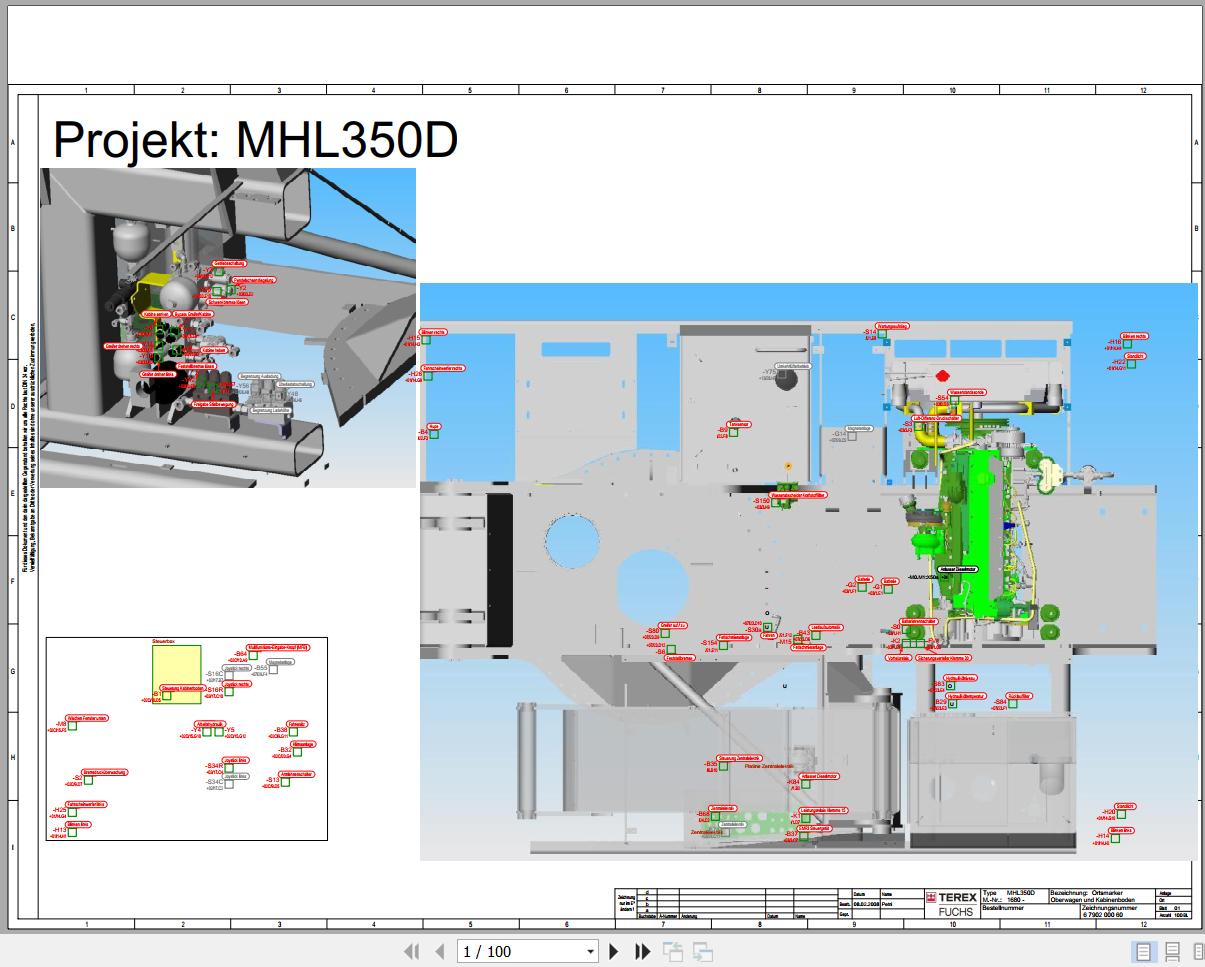The height and width of the screenshot is (967, 1205).
Task: Click the Projekt: MHL350D title
Action: (x=255, y=140)
